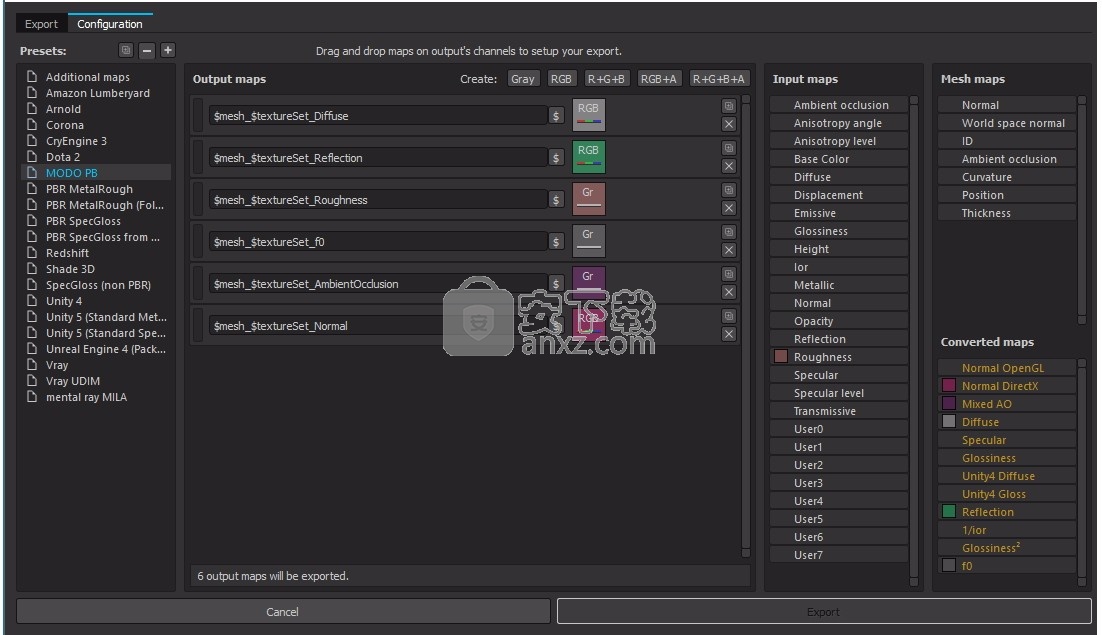Delete the f0 output map
This screenshot has height=635, width=1102.
click(729, 250)
